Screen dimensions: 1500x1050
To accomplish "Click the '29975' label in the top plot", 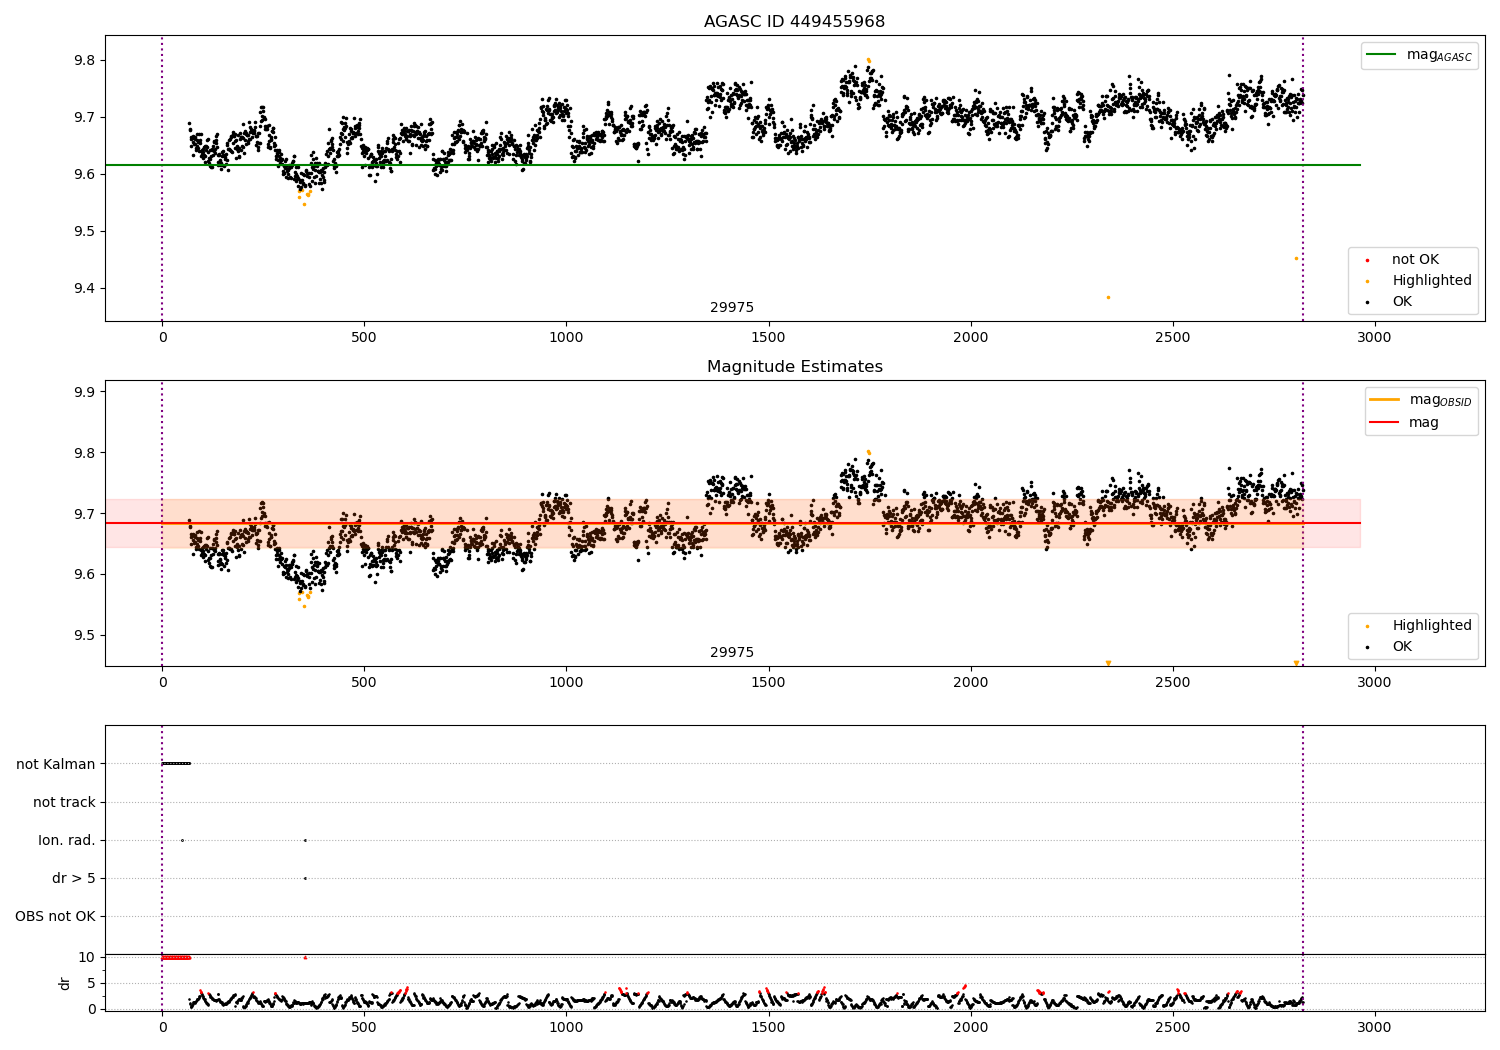I will (732, 308).
